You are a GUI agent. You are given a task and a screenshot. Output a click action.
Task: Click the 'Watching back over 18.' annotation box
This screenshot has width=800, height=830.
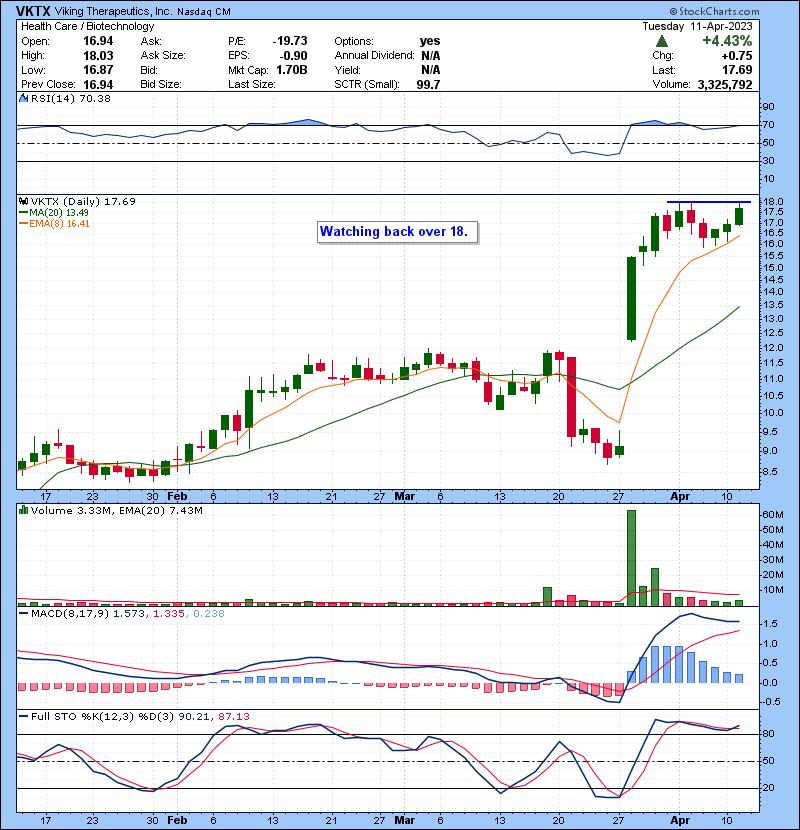(397, 232)
